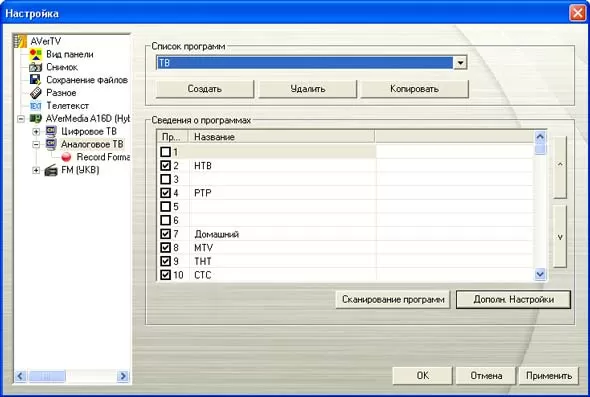
Task: Click the AVerTV root icon in tree
Action: (x=20, y=41)
